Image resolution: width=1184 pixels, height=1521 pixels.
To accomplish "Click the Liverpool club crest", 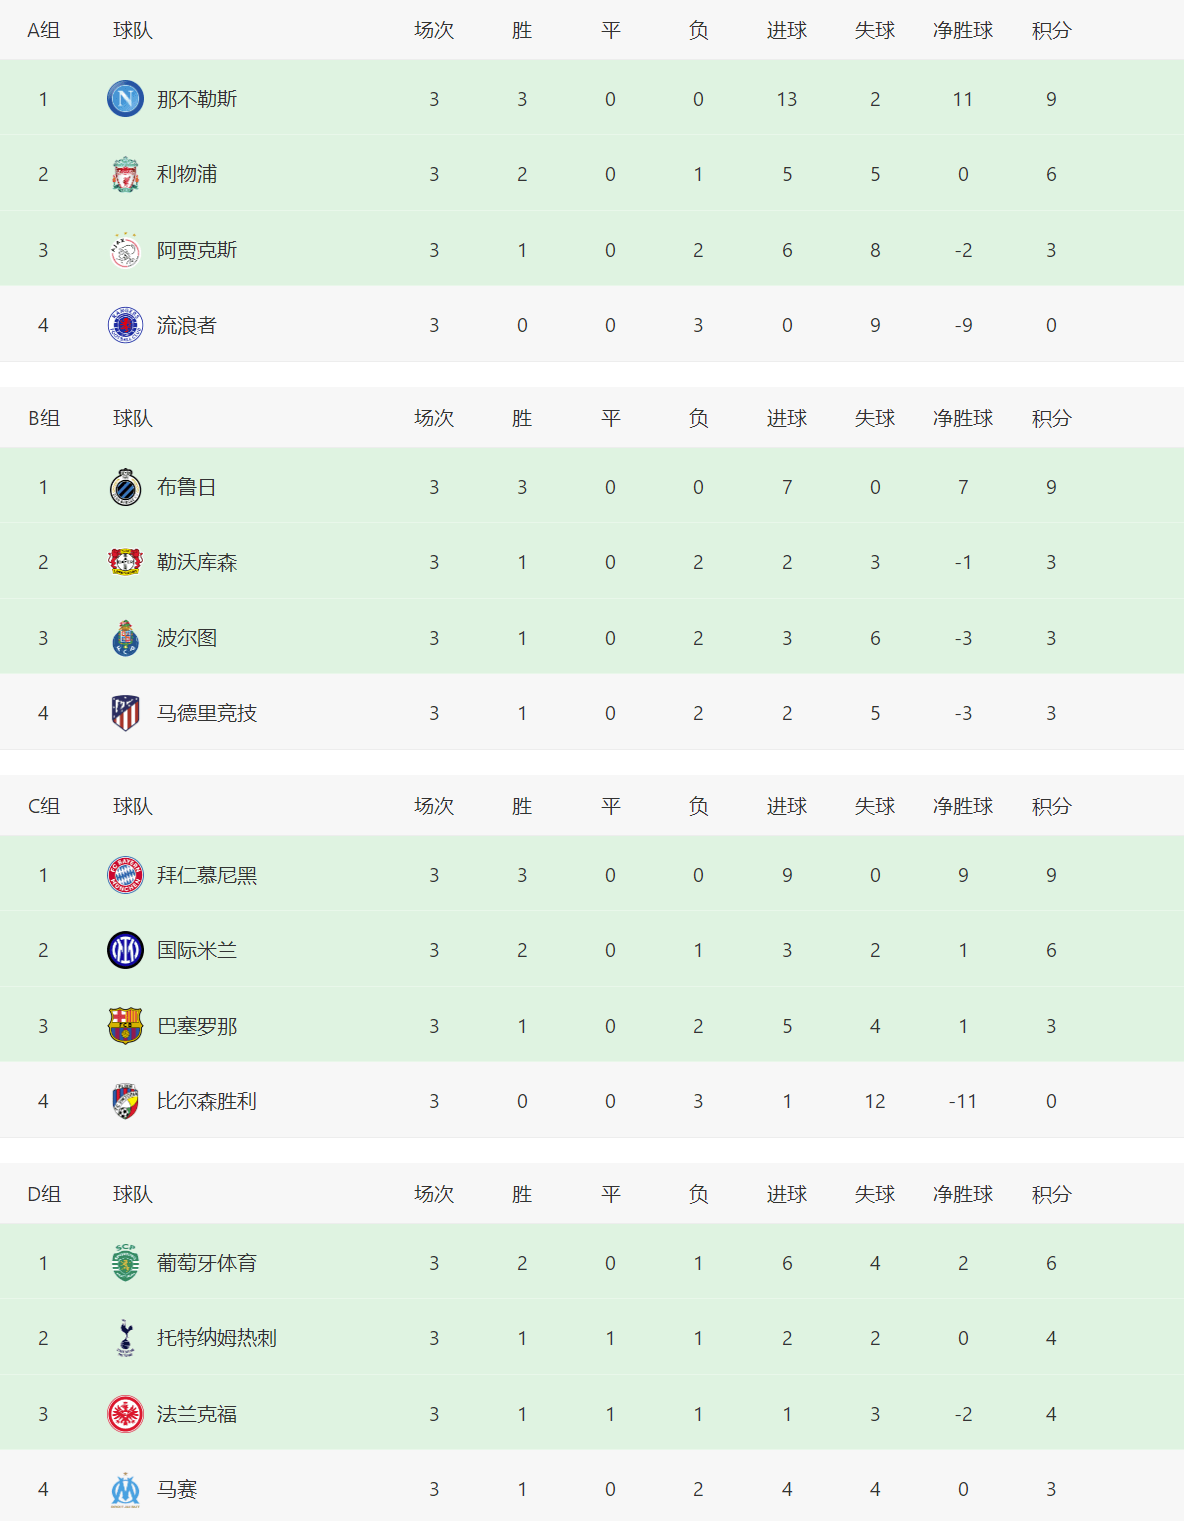I will (x=125, y=174).
